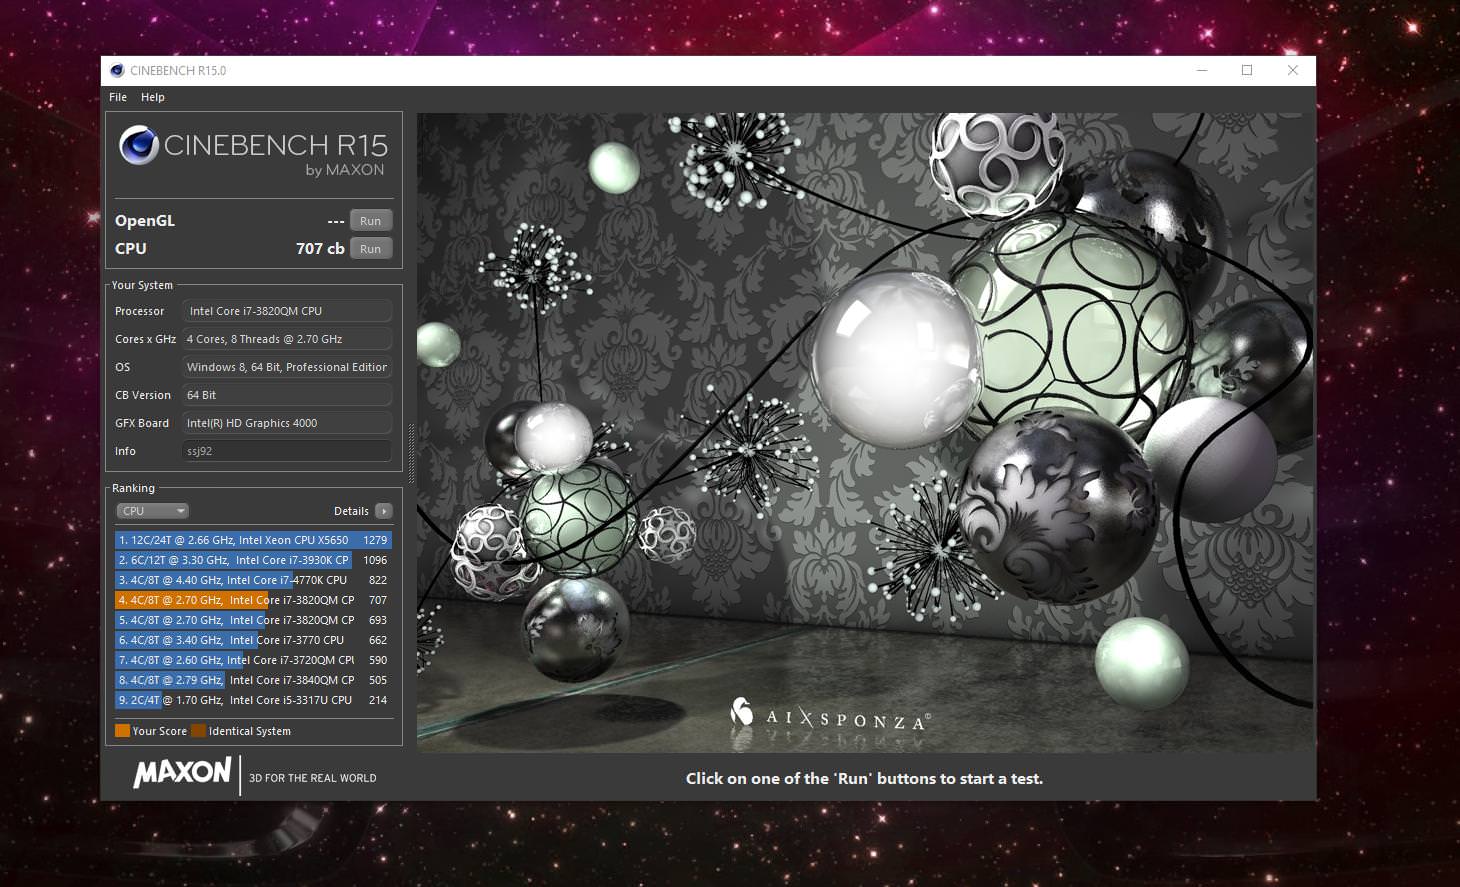Click the Cores x GHz value field

tap(287, 339)
